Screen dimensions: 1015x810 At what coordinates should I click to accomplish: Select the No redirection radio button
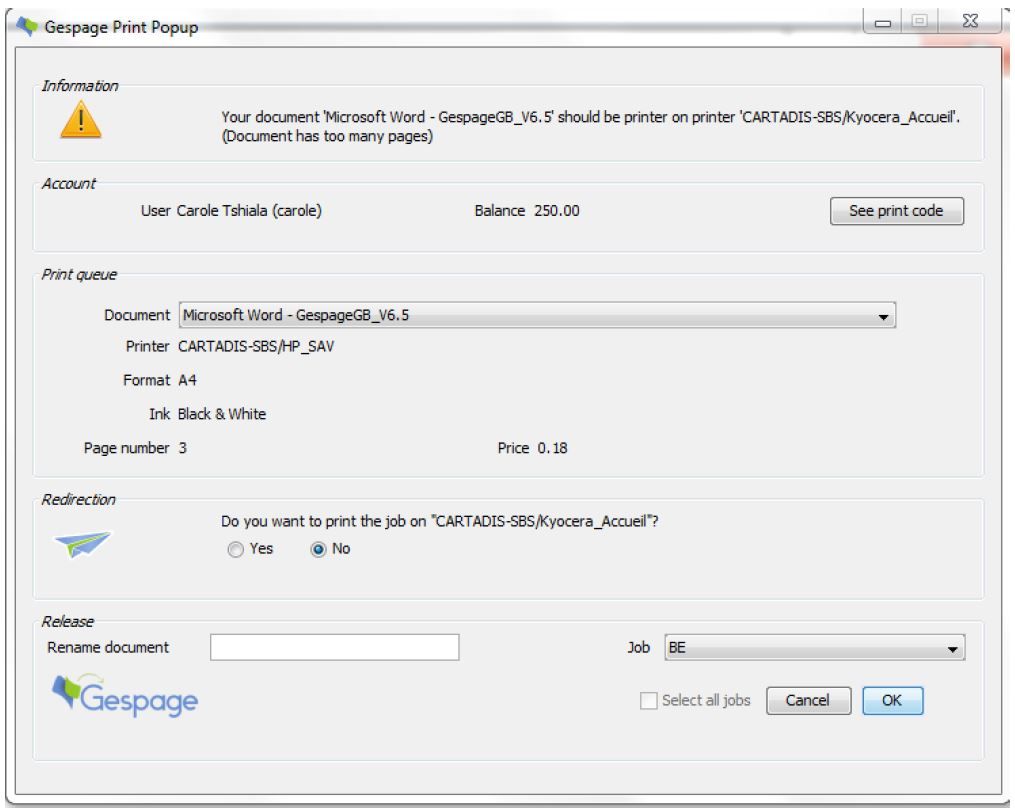(x=318, y=550)
